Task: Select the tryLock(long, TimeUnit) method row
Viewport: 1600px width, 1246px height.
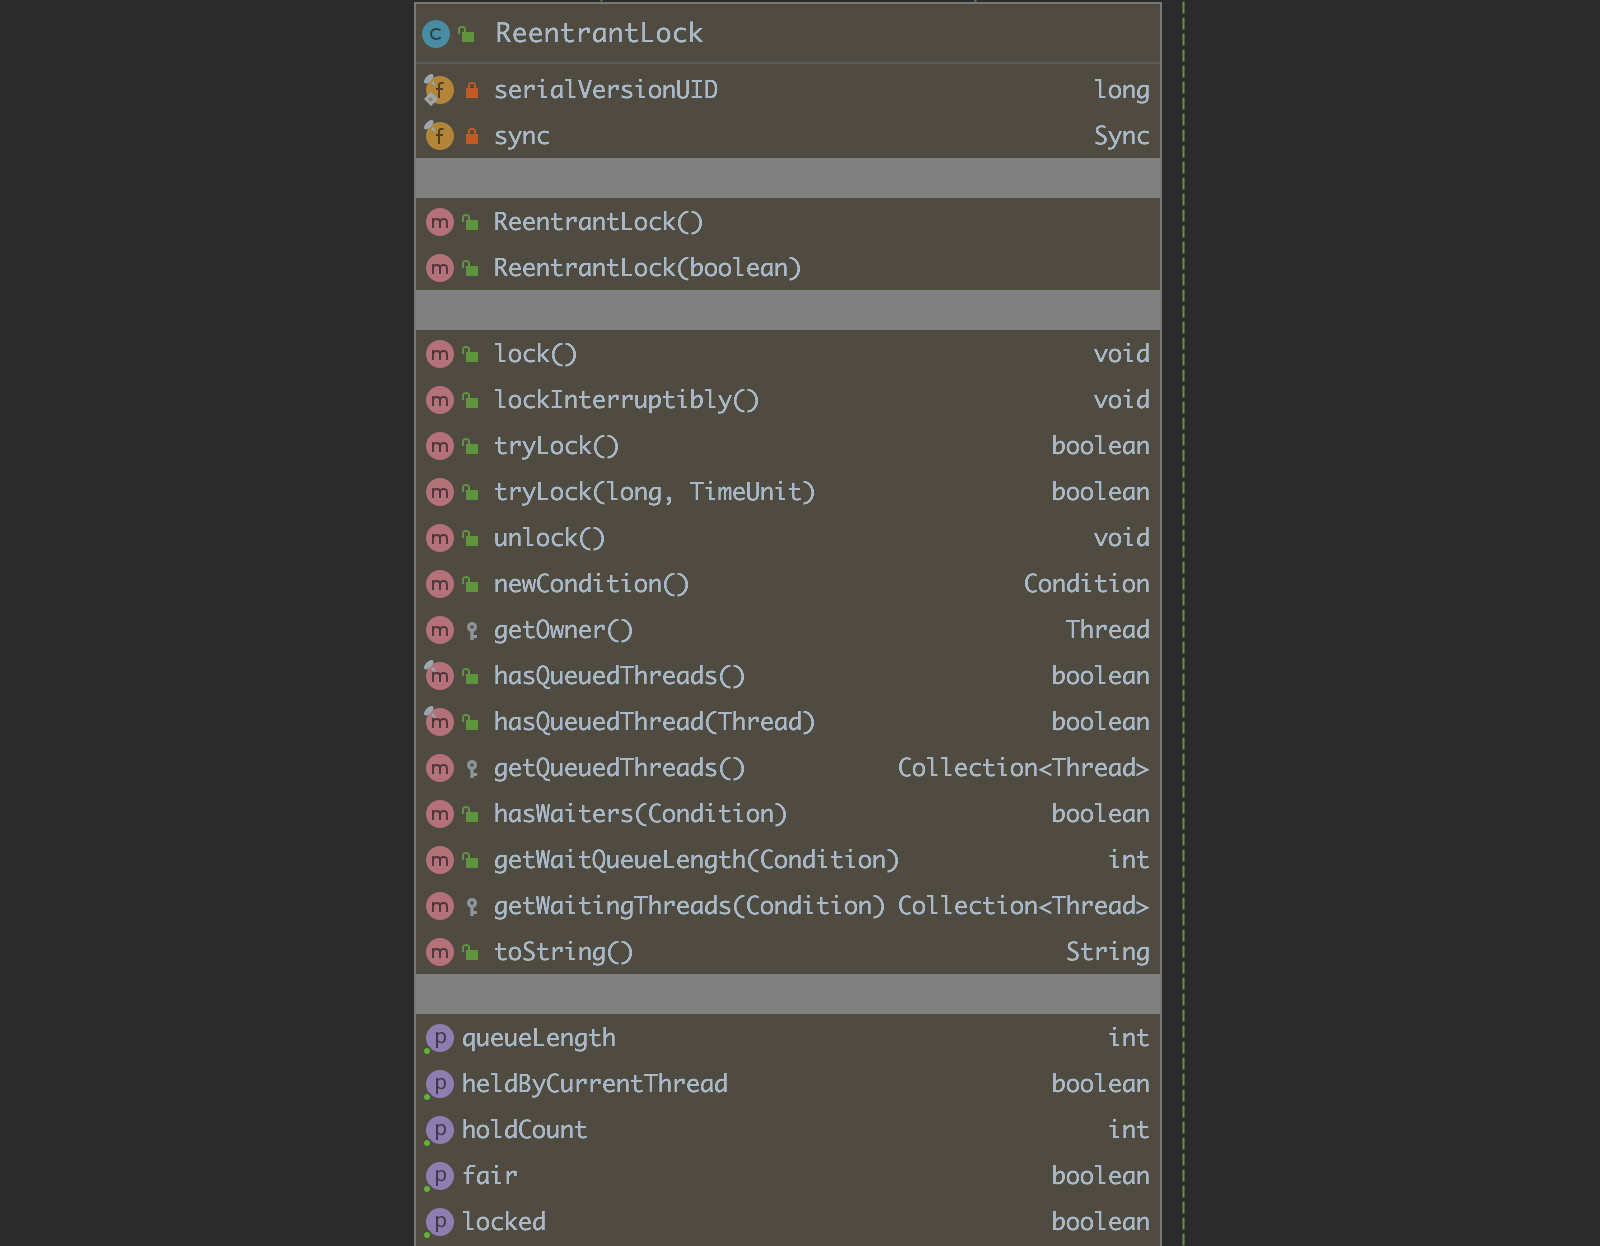Action: (788, 492)
